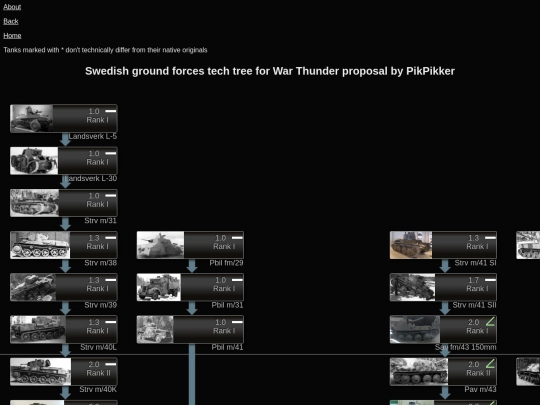Screen dimensions: 540x405
Task: Select the Strv m/31 Rank I panel
Action: (x=88, y=203)
